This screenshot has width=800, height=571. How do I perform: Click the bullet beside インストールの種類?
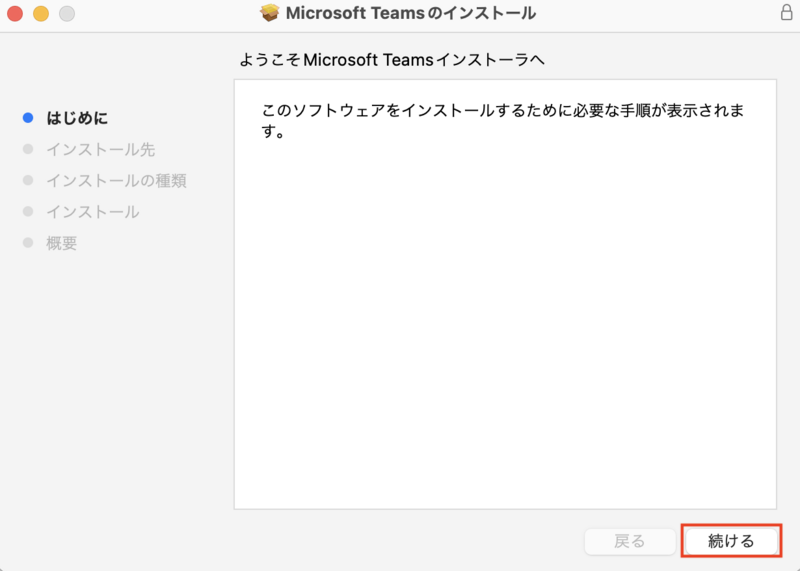click(28, 181)
